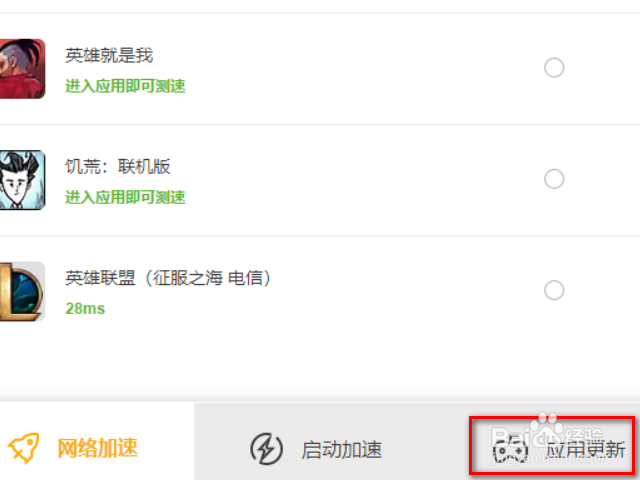The width and height of the screenshot is (640, 480).
Task: Switch to the 启动加速 tab label
Action: [341, 450]
